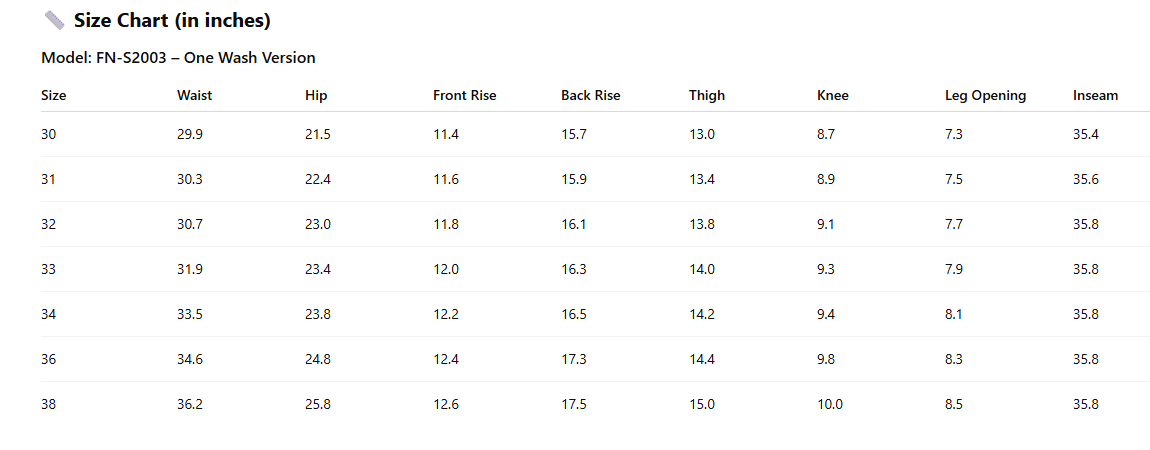The image size is (1150, 450).
Task: Click the Size Chart (in inches) heading
Action: click(x=172, y=20)
